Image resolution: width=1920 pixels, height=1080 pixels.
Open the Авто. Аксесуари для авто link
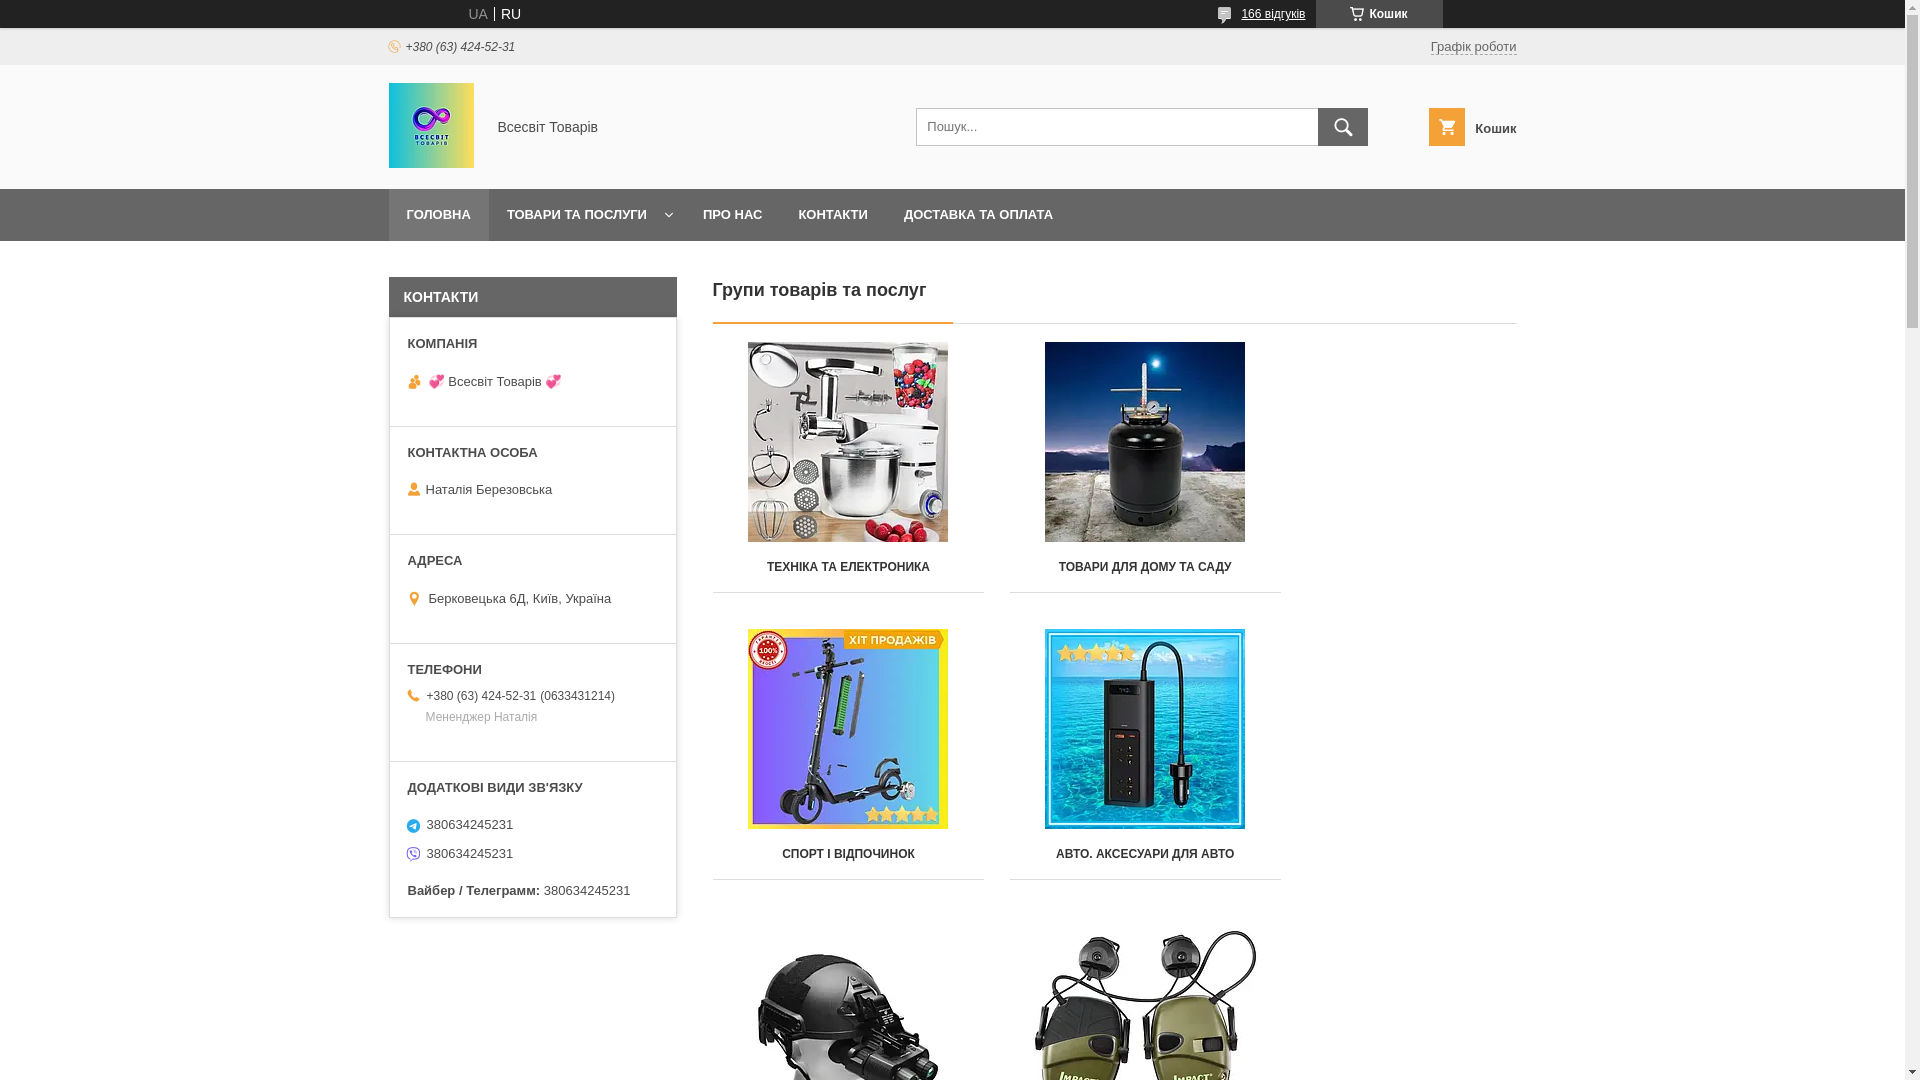[1145, 854]
